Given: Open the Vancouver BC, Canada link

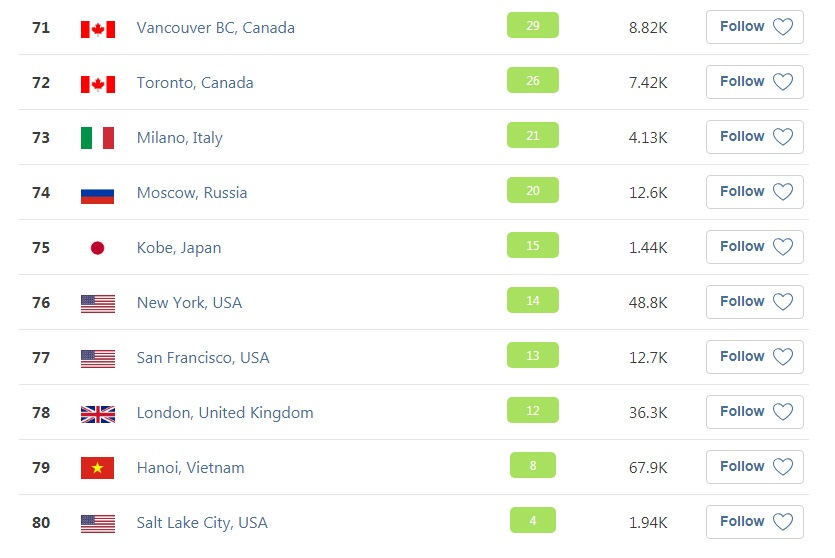Looking at the screenshot, I should (216, 28).
